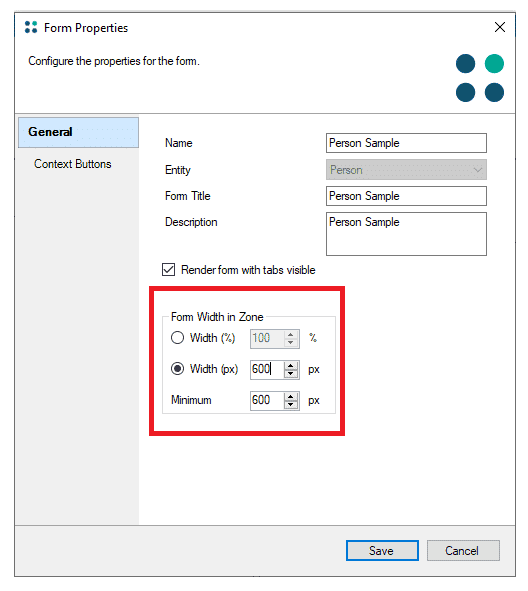The width and height of the screenshot is (528, 591).
Task: Click the 'Form Width in Zone' group label
Action: point(217,317)
